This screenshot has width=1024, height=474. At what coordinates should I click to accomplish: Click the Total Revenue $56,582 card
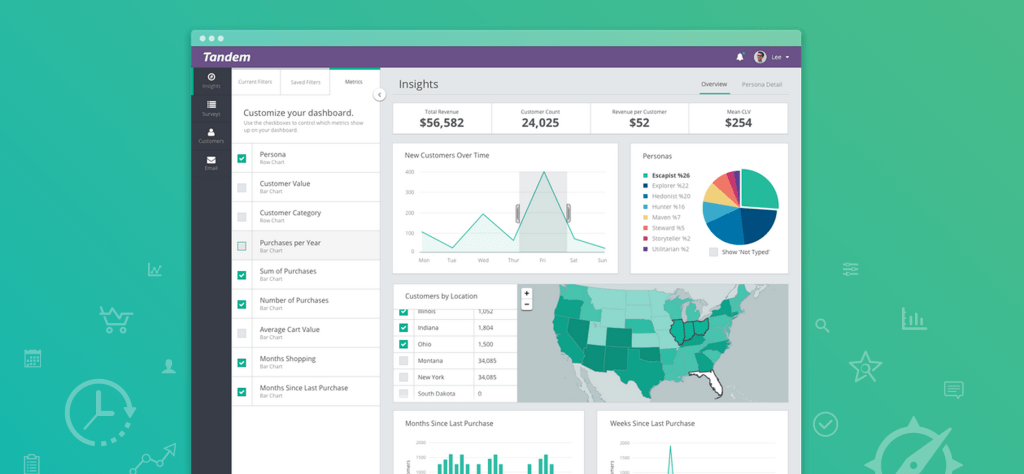coord(441,118)
